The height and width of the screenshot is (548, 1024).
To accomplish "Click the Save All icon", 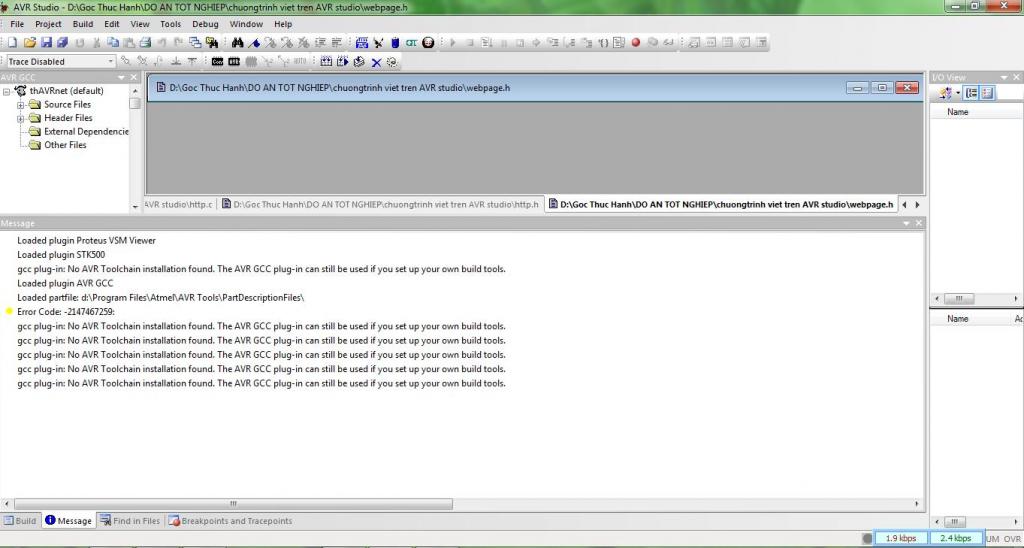I will 63,42.
